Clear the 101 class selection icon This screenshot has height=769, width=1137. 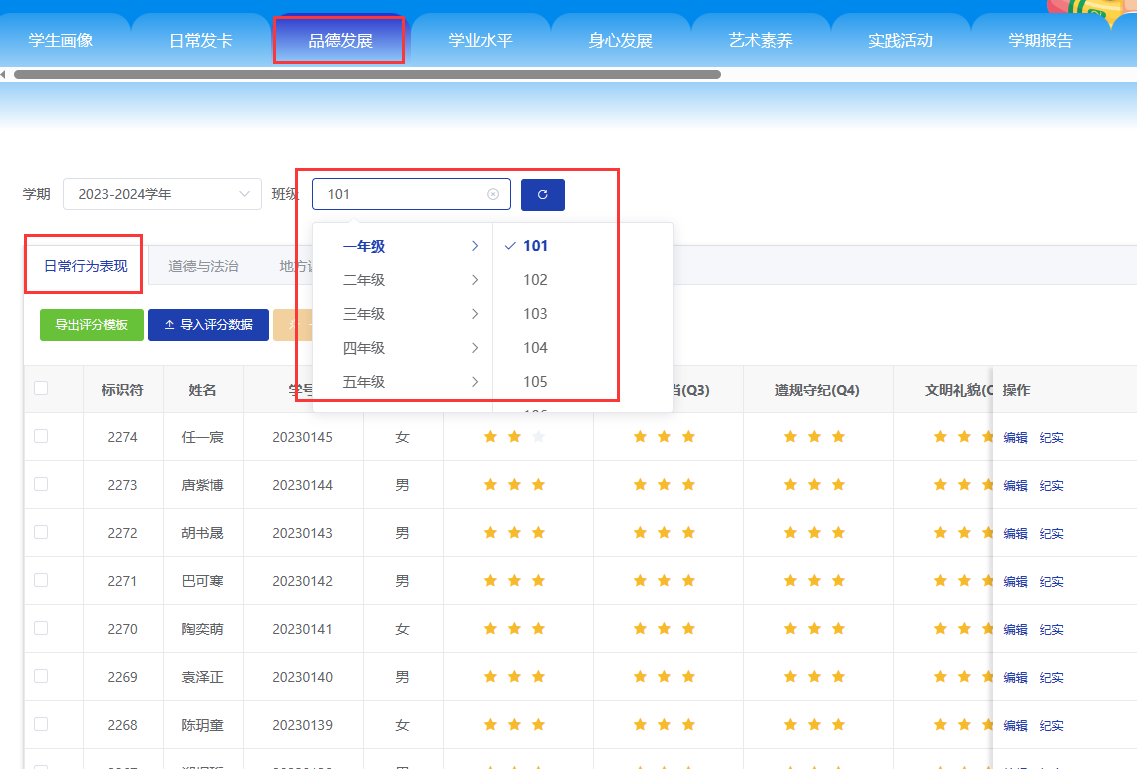tap(493, 194)
